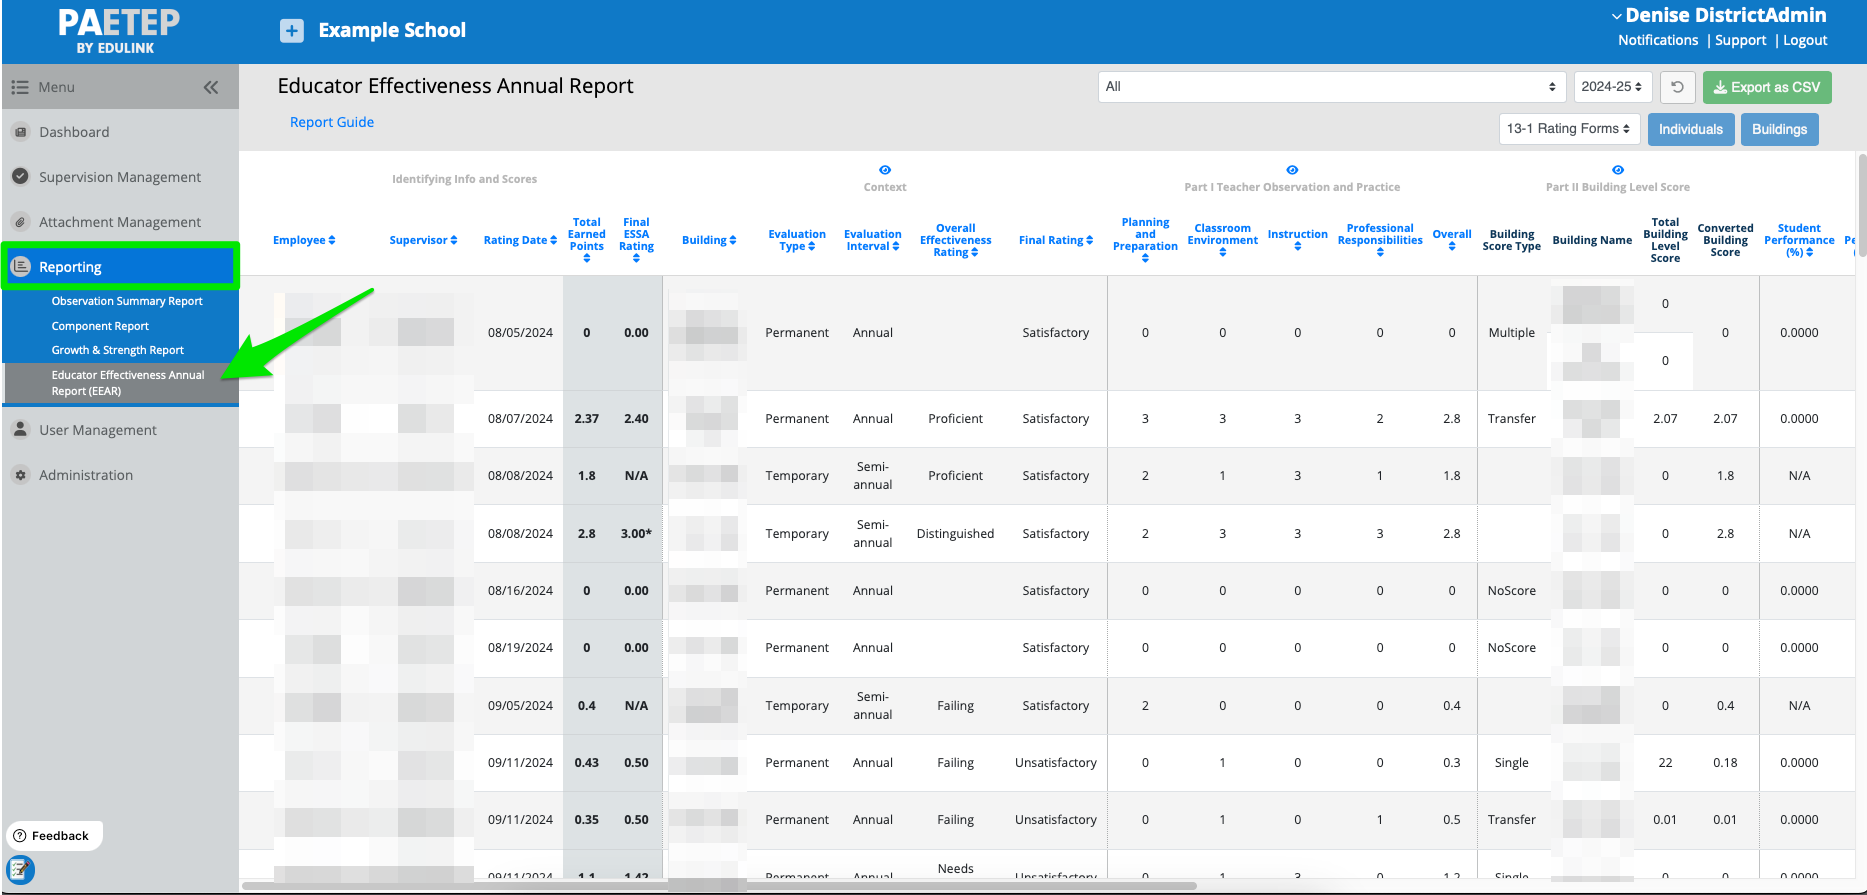1867x895 pixels.
Task: Click the 08/07/2024 rating date cell
Action: (x=520, y=419)
